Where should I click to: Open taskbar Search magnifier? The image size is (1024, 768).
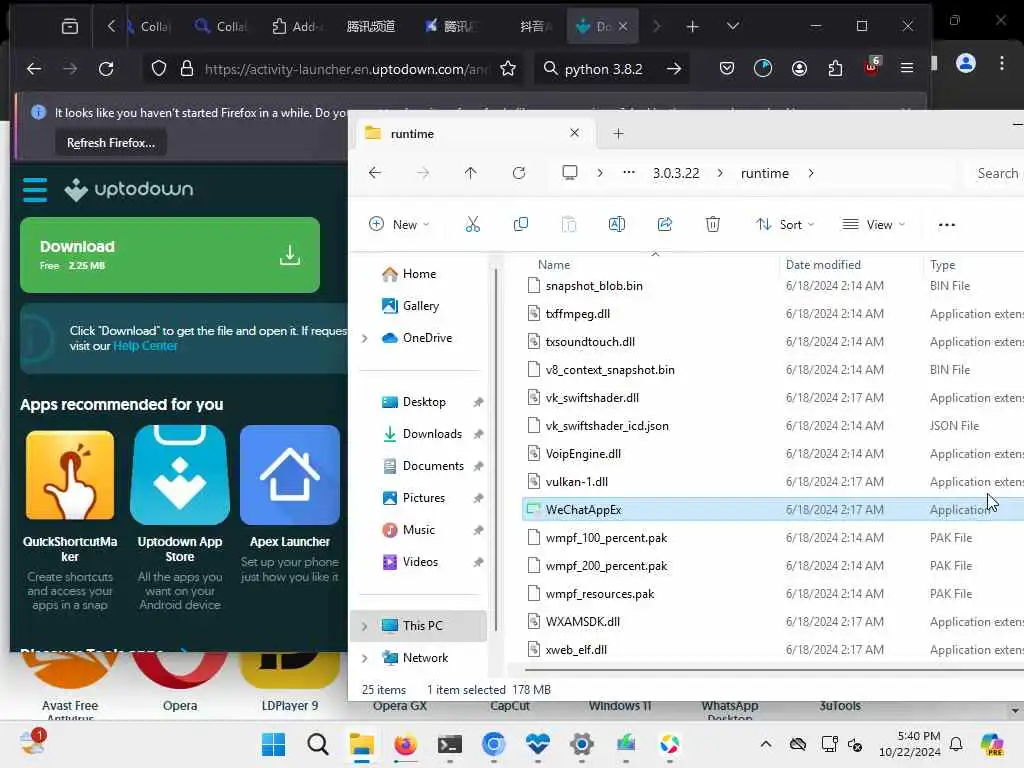click(x=317, y=744)
